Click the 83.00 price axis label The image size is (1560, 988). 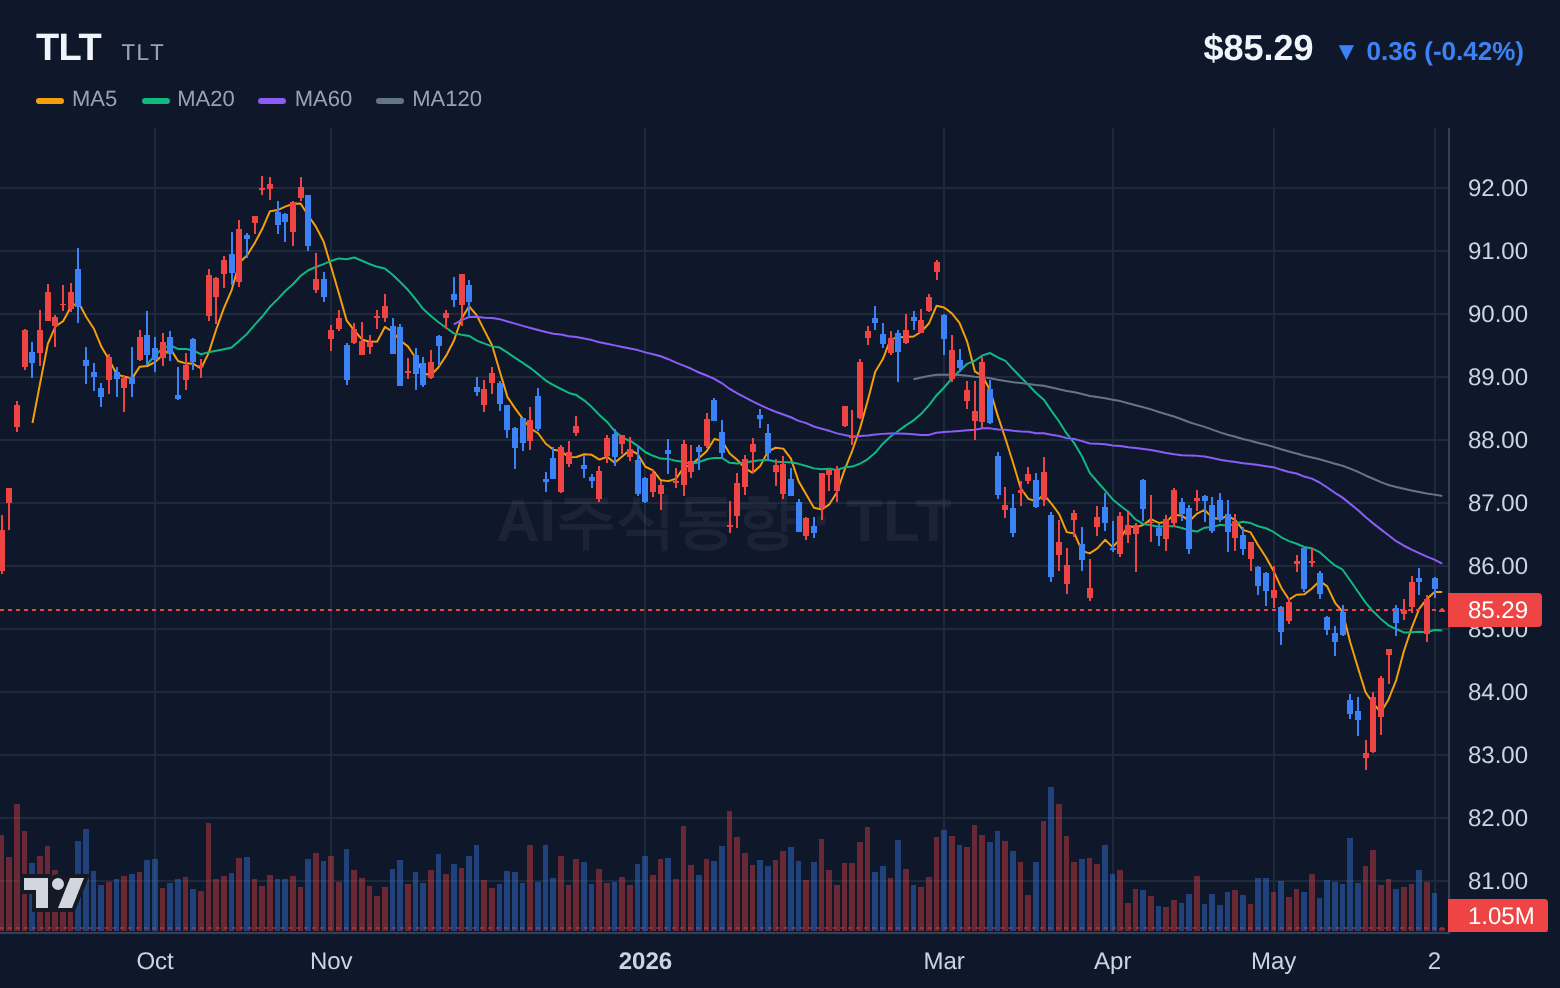pyautogui.click(x=1497, y=755)
